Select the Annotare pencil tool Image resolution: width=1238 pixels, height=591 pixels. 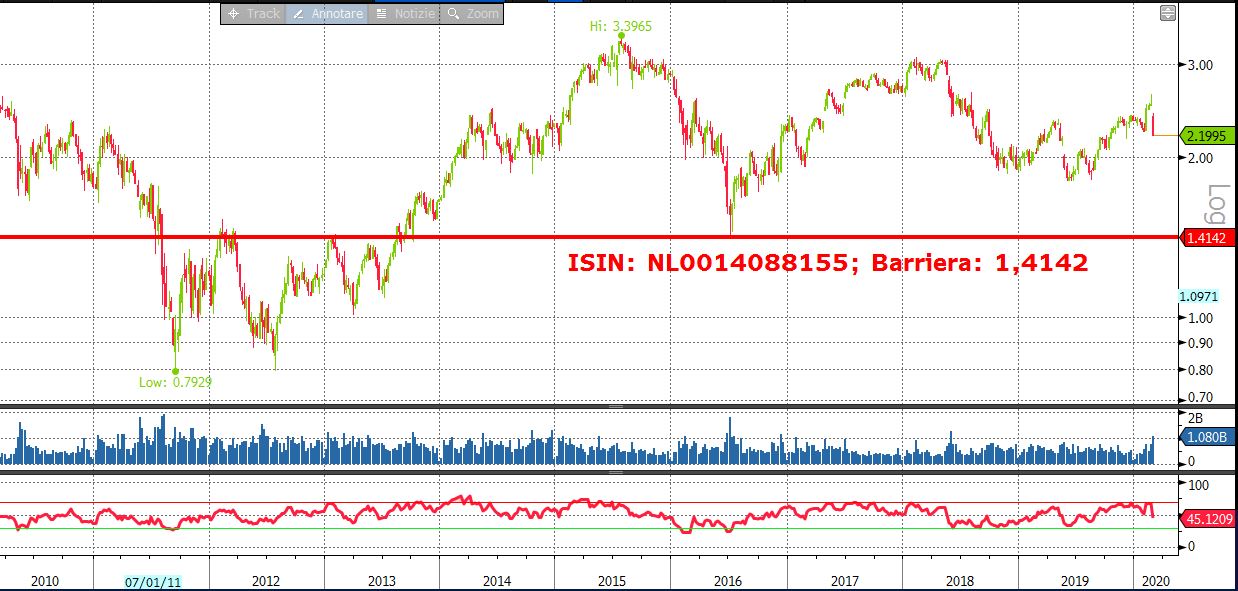(326, 13)
